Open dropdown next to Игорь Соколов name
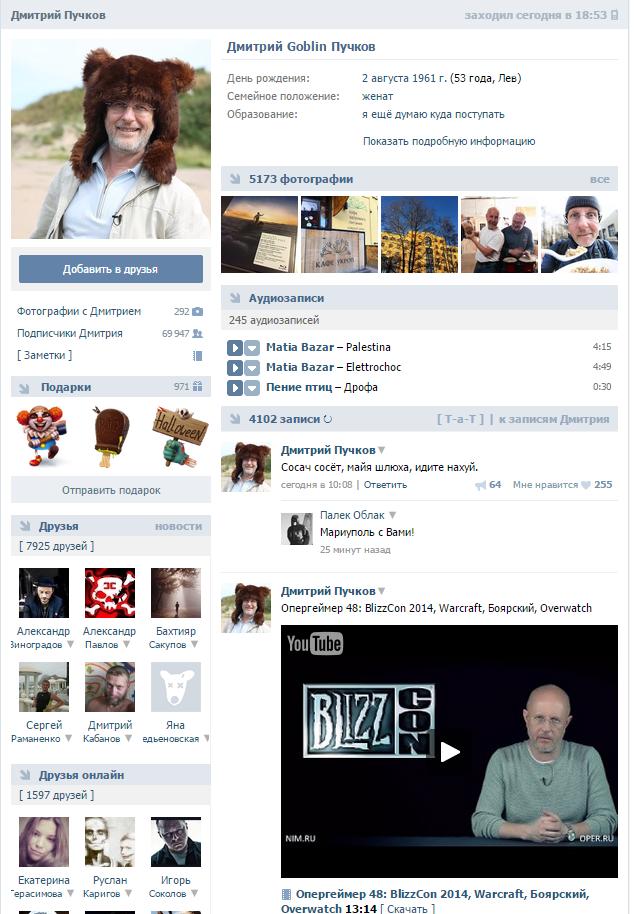The image size is (644, 914). (x=195, y=894)
